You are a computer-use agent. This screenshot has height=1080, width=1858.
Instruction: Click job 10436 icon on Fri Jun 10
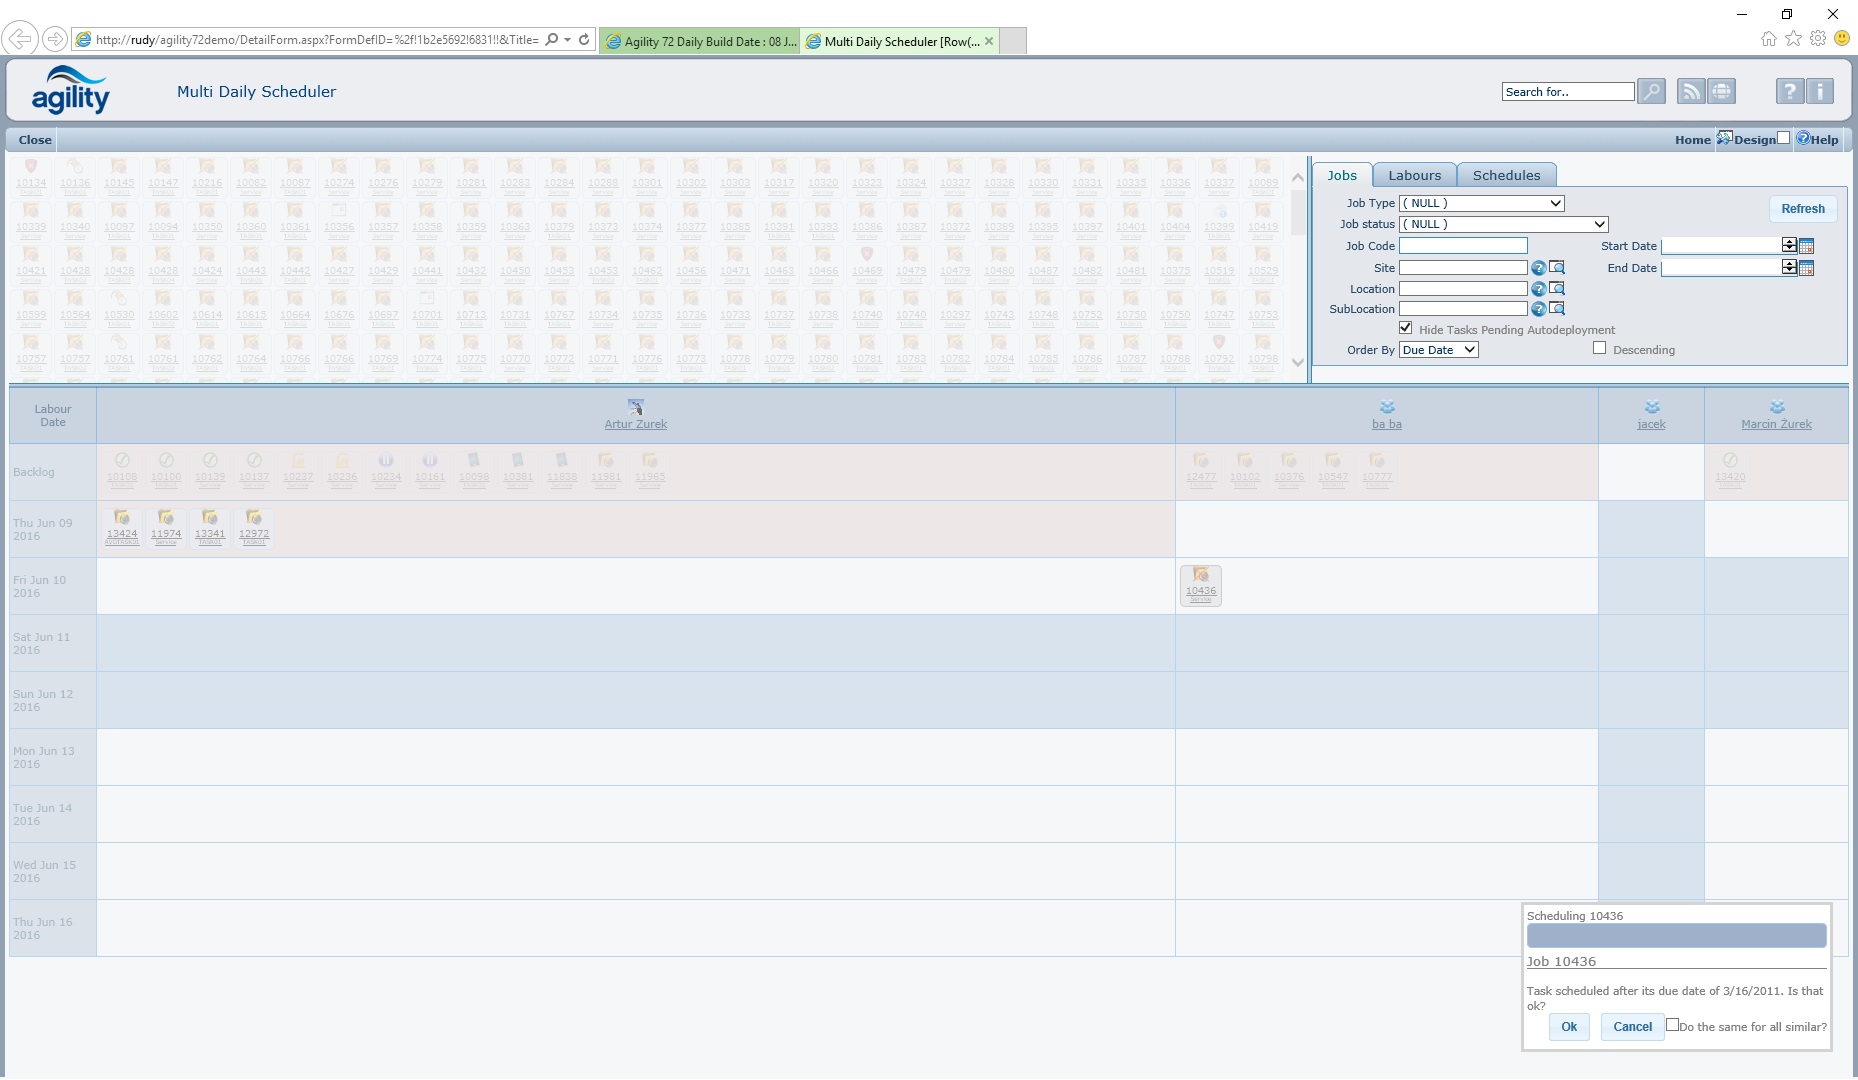[1201, 576]
